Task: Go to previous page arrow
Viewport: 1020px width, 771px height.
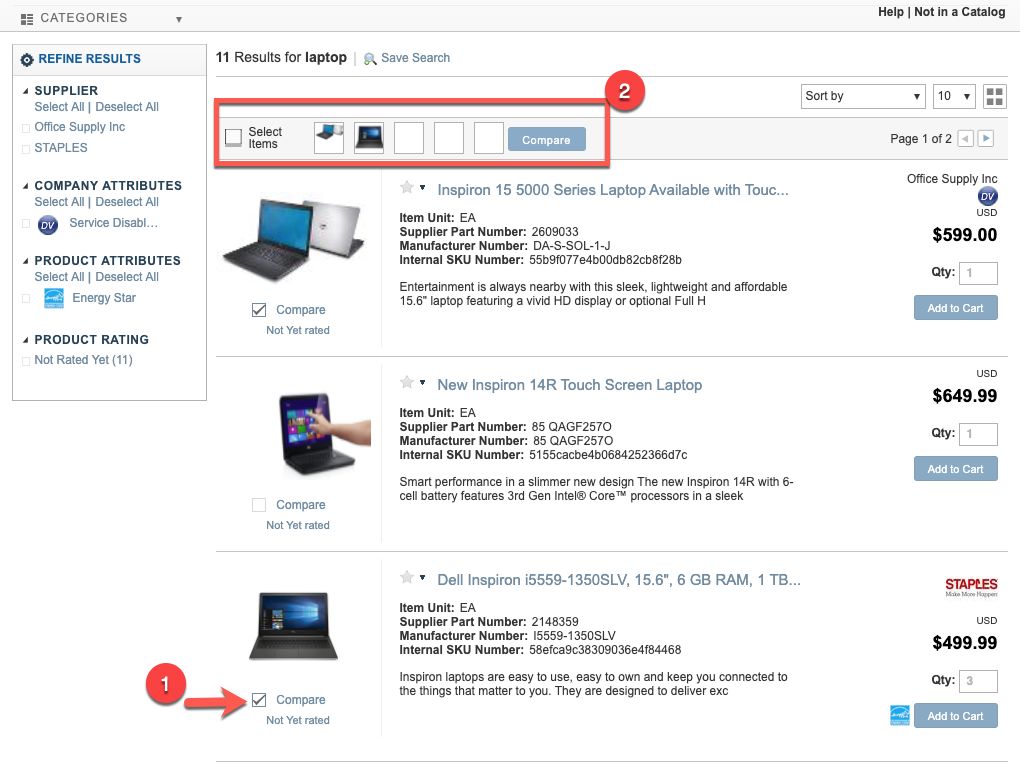Action: tap(965, 139)
